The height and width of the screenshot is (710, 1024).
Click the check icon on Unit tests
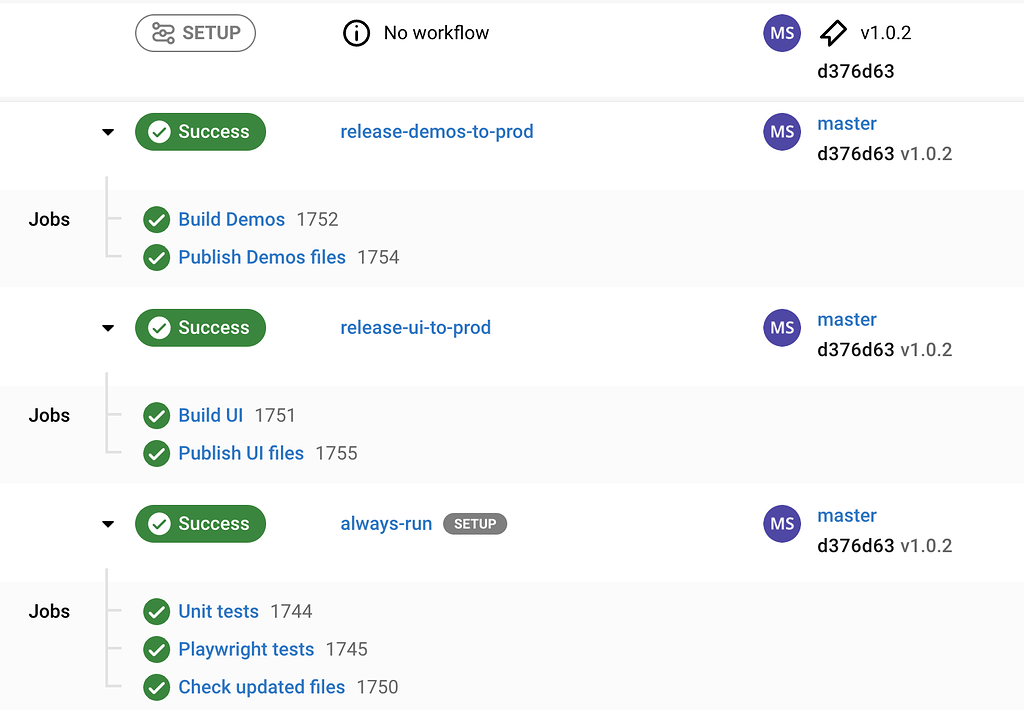(157, 611)
